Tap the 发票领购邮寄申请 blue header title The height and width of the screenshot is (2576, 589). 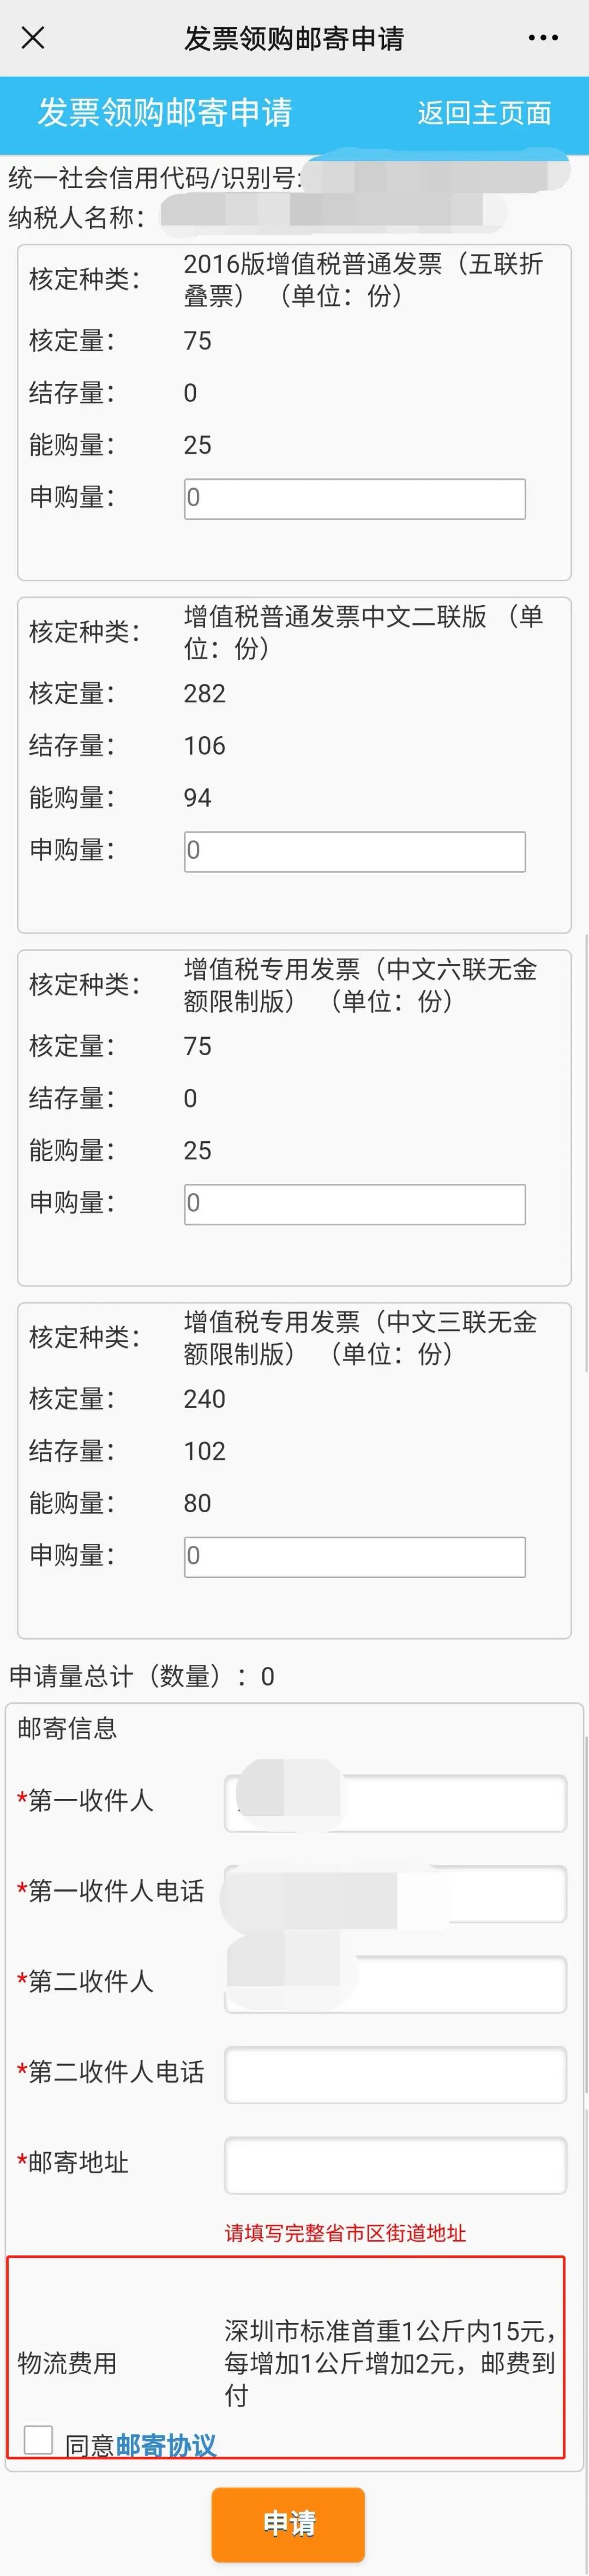coord(165,112)
